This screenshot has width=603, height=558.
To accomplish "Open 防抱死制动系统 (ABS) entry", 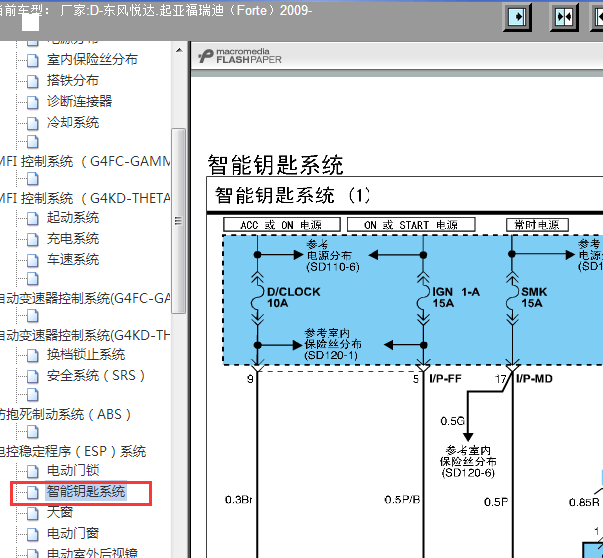I will [65, 415].
